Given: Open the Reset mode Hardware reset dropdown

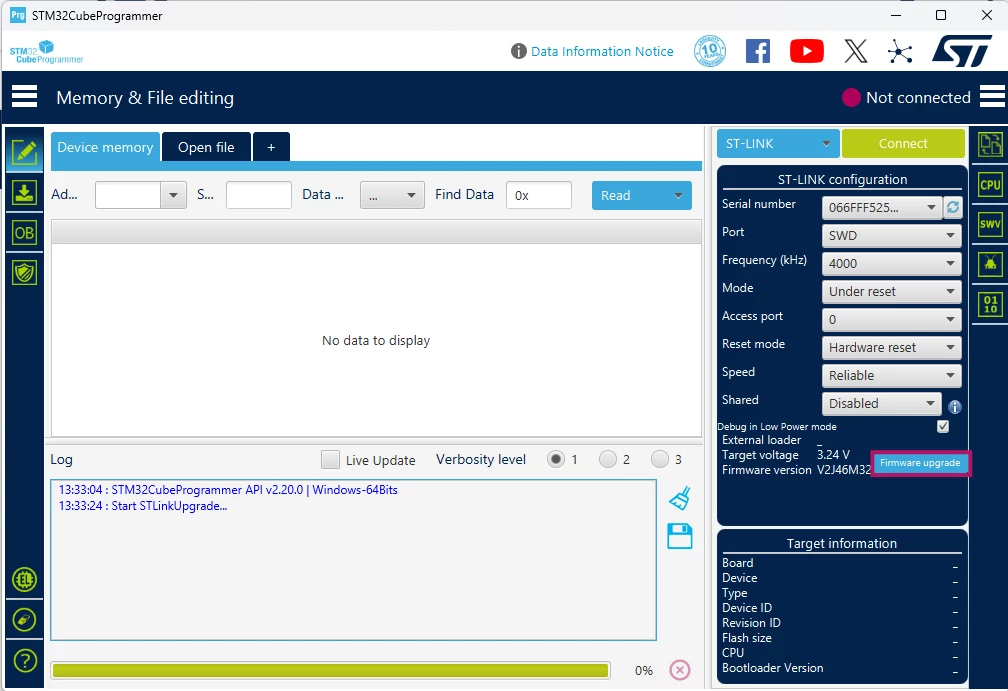Looking at the screenshot, I should 891,347.
